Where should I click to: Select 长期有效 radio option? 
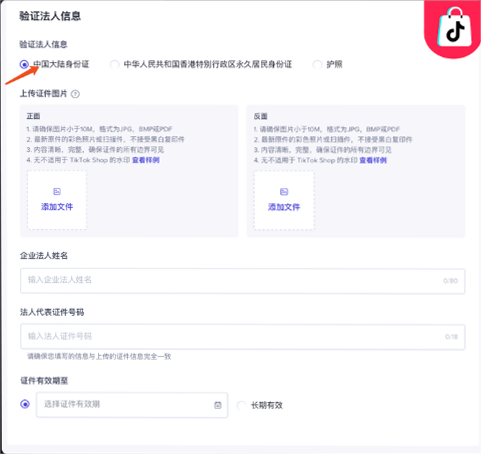241,406
